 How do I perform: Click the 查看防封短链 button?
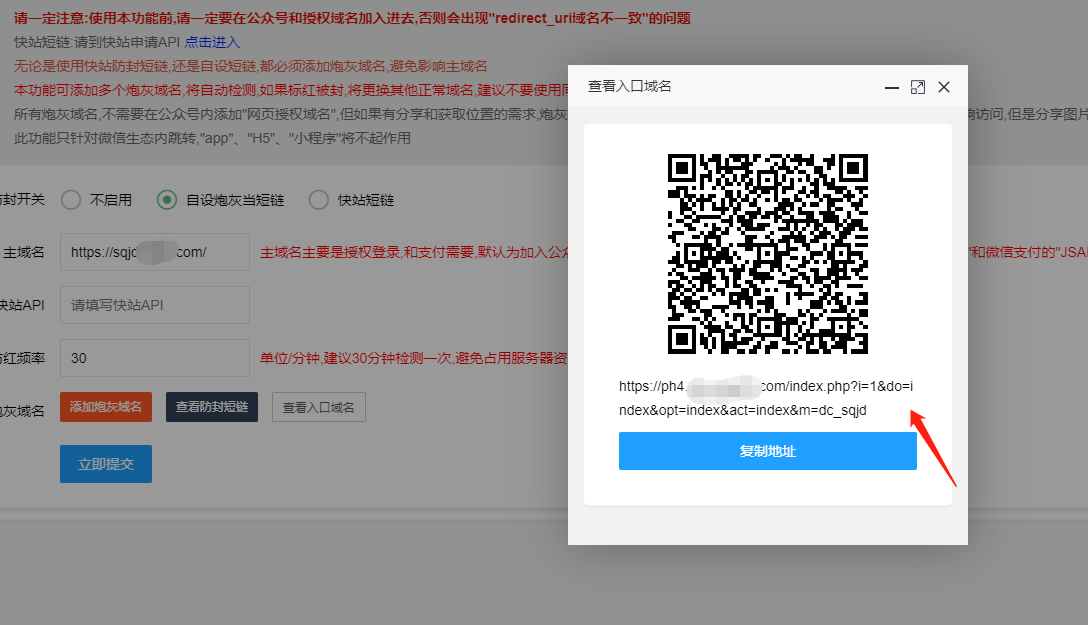pos(212,407)
